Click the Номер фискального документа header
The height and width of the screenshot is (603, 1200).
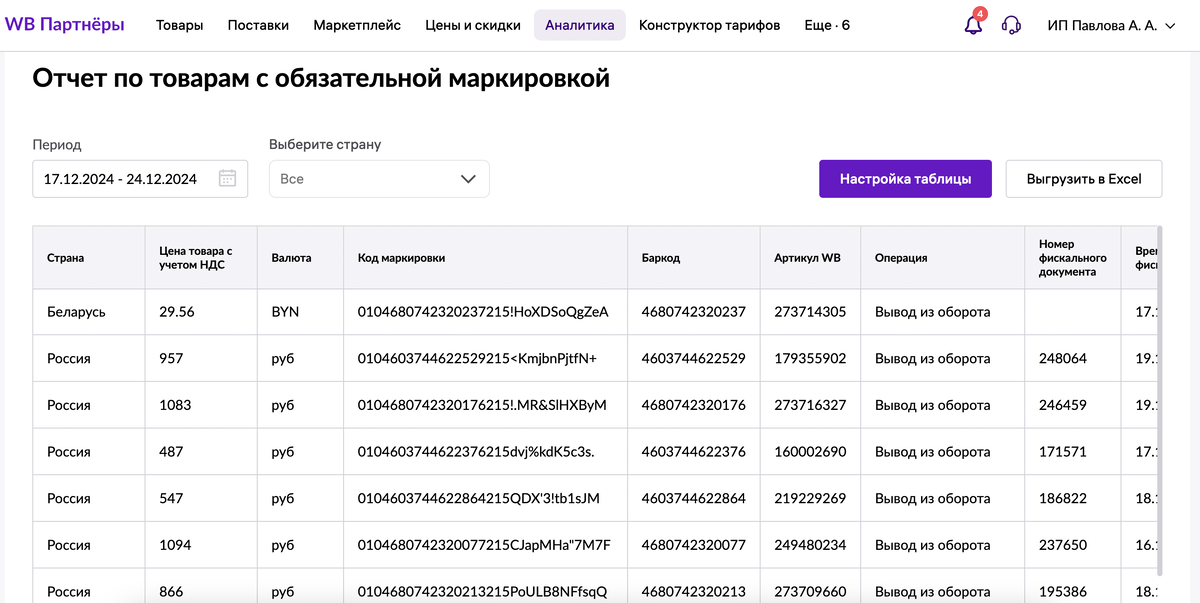click(x=1071, y=257)
